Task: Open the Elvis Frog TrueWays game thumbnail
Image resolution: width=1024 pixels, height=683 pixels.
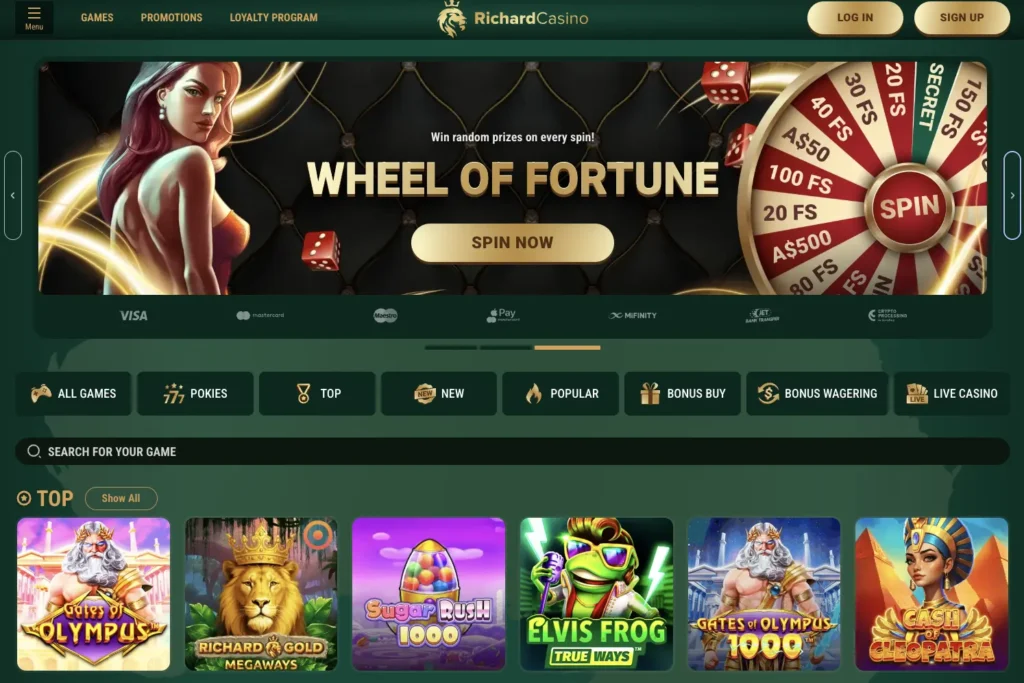Action: click(x=596, y=594)
